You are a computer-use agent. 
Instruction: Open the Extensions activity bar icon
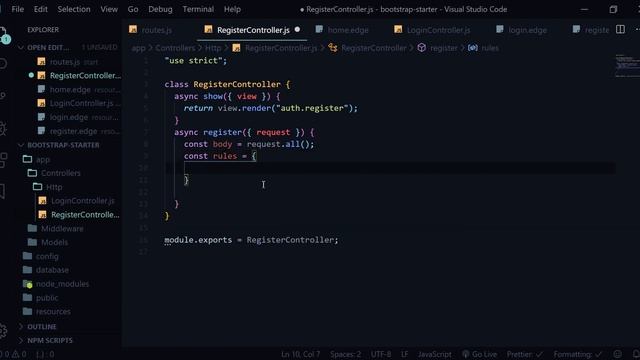3,160
